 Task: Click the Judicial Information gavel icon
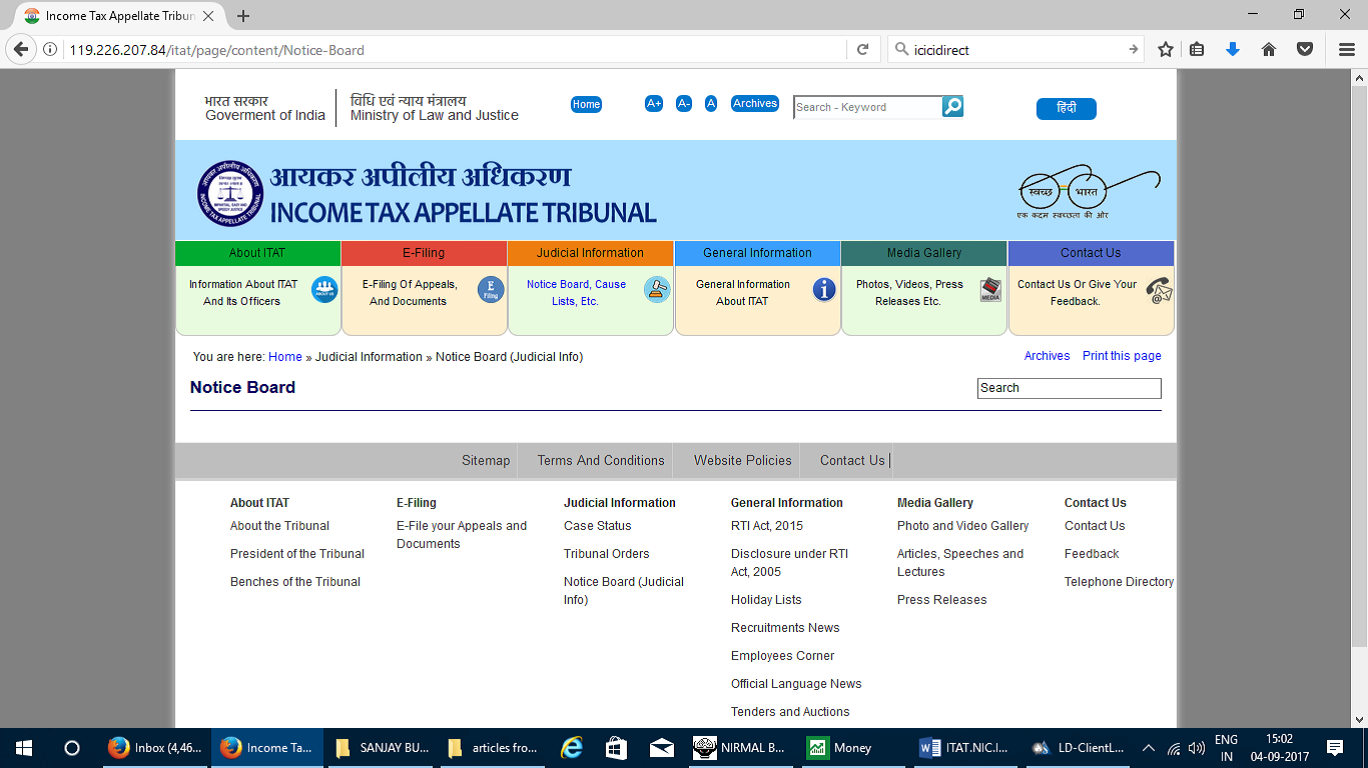pos(657,290)
